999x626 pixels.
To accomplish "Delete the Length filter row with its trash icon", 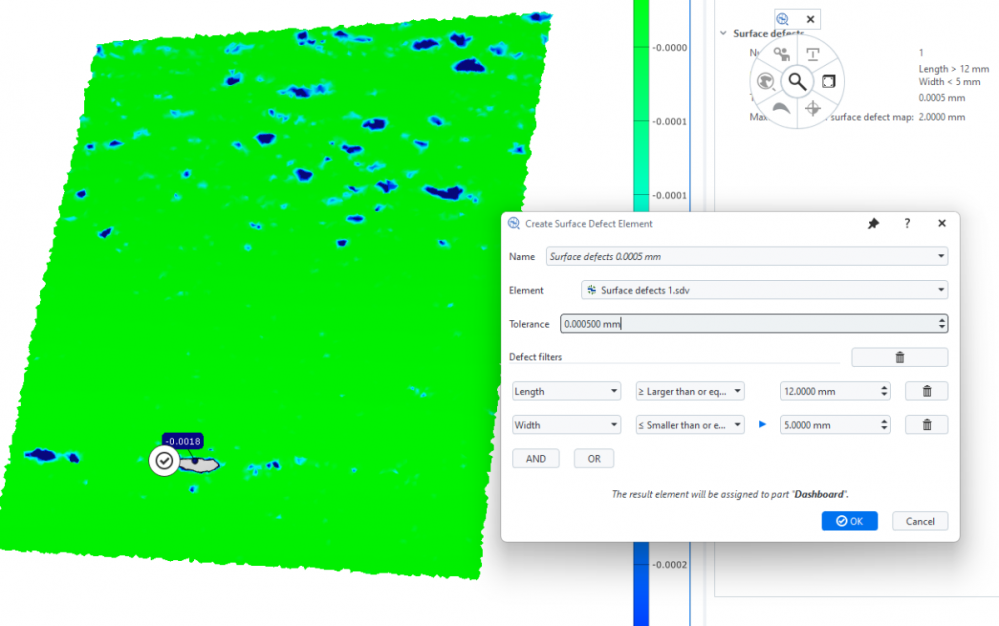I will pos(926,391).
